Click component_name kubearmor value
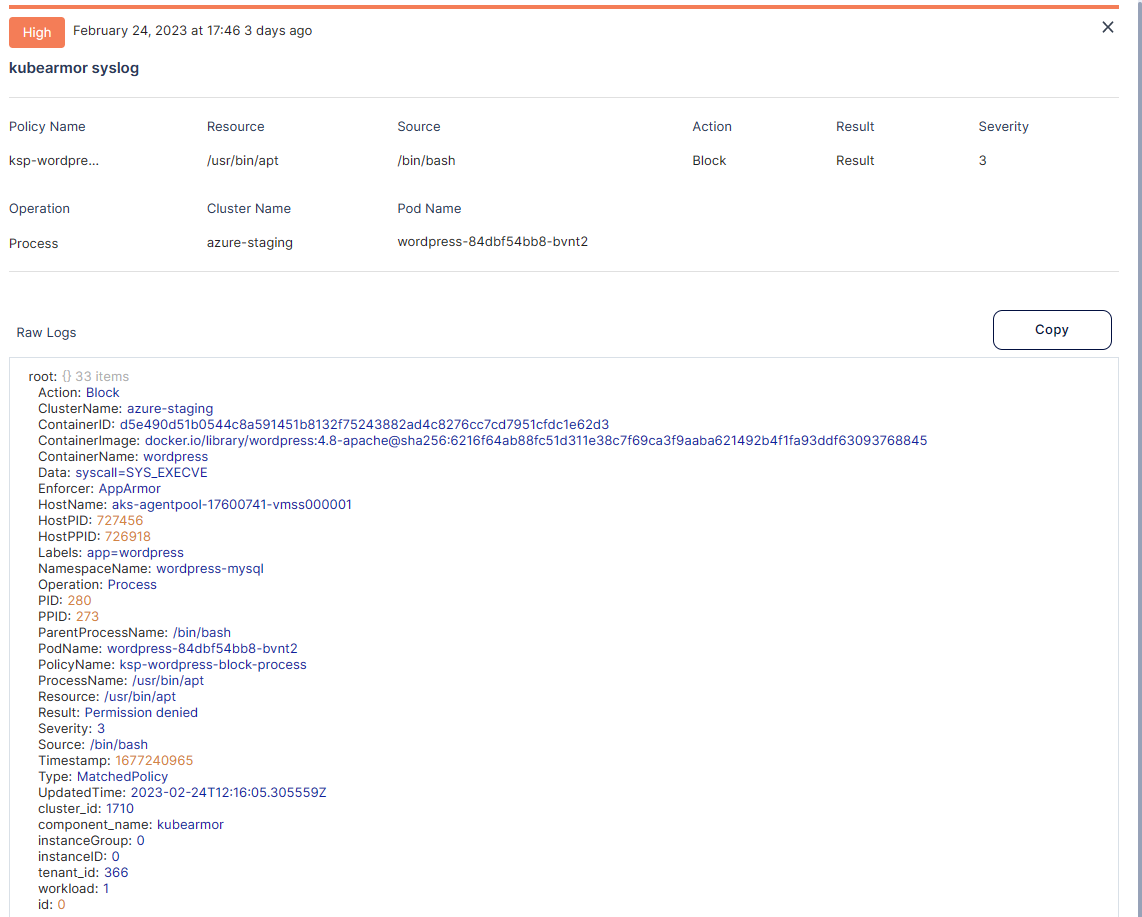Image resolution: width=1142 pixels, height=917 pixels. click(x=190, y=825)
